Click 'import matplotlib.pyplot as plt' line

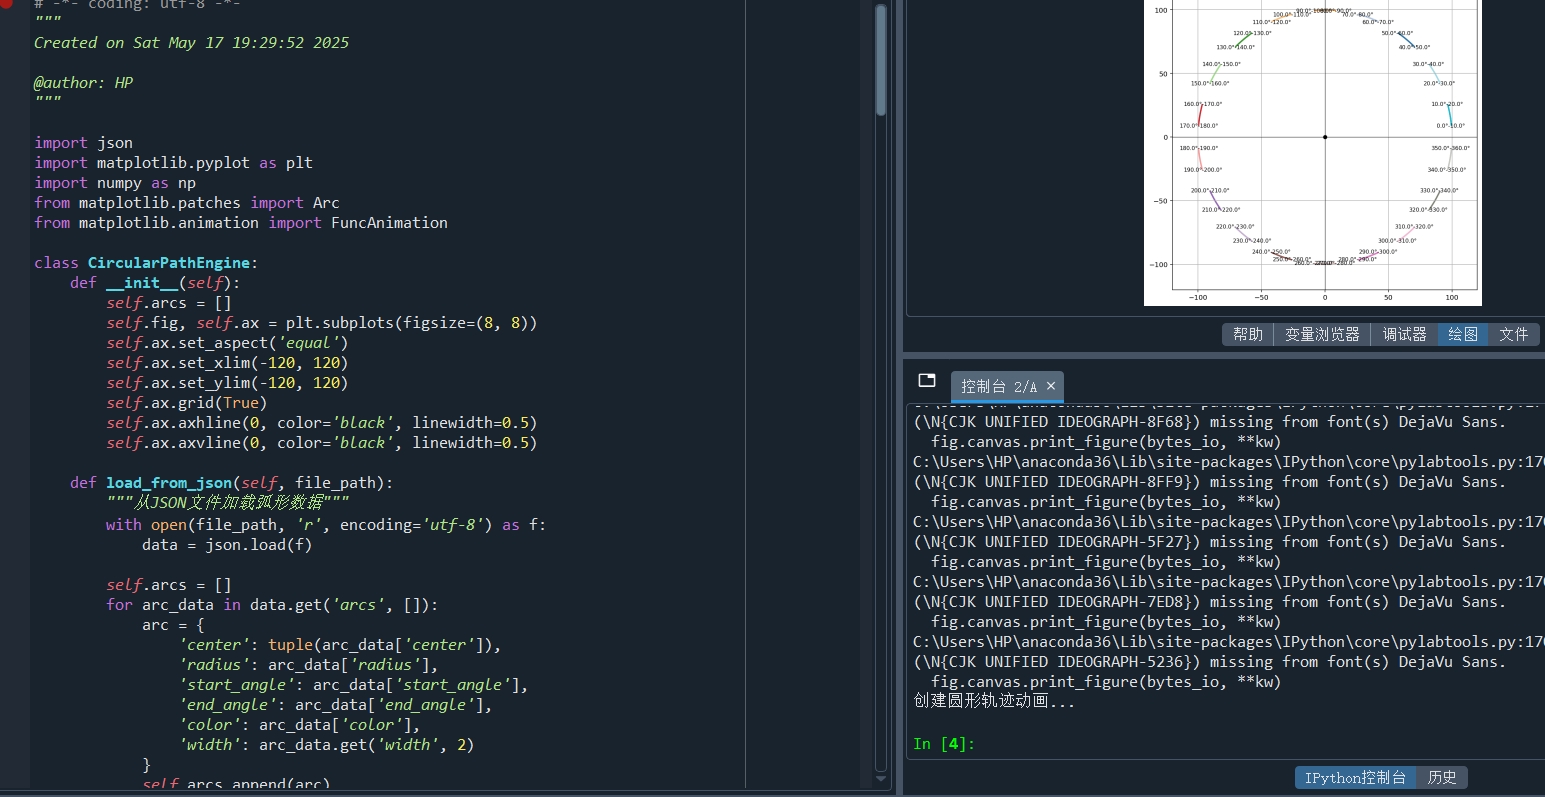tap(173, 163)
